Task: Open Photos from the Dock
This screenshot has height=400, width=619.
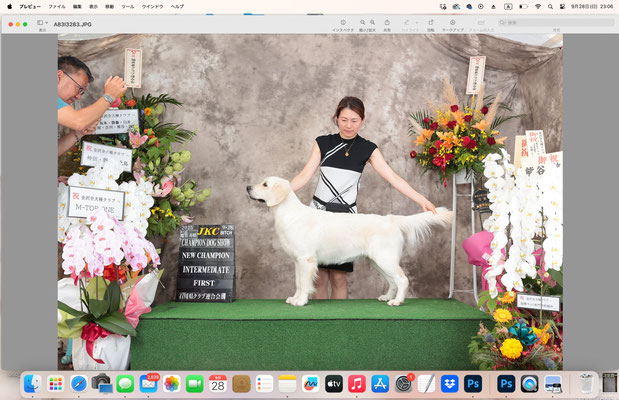Action: pyautogui.click(x=172, y=384)
